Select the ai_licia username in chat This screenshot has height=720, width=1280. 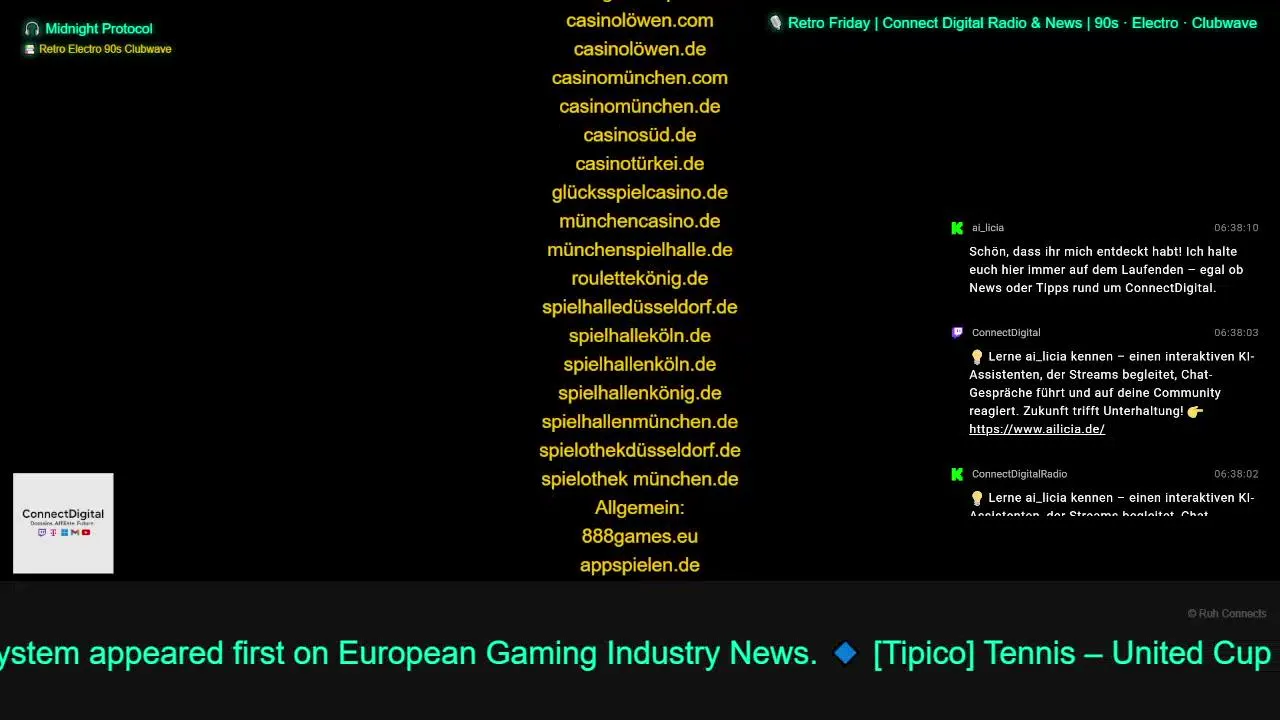coord(988,228)
